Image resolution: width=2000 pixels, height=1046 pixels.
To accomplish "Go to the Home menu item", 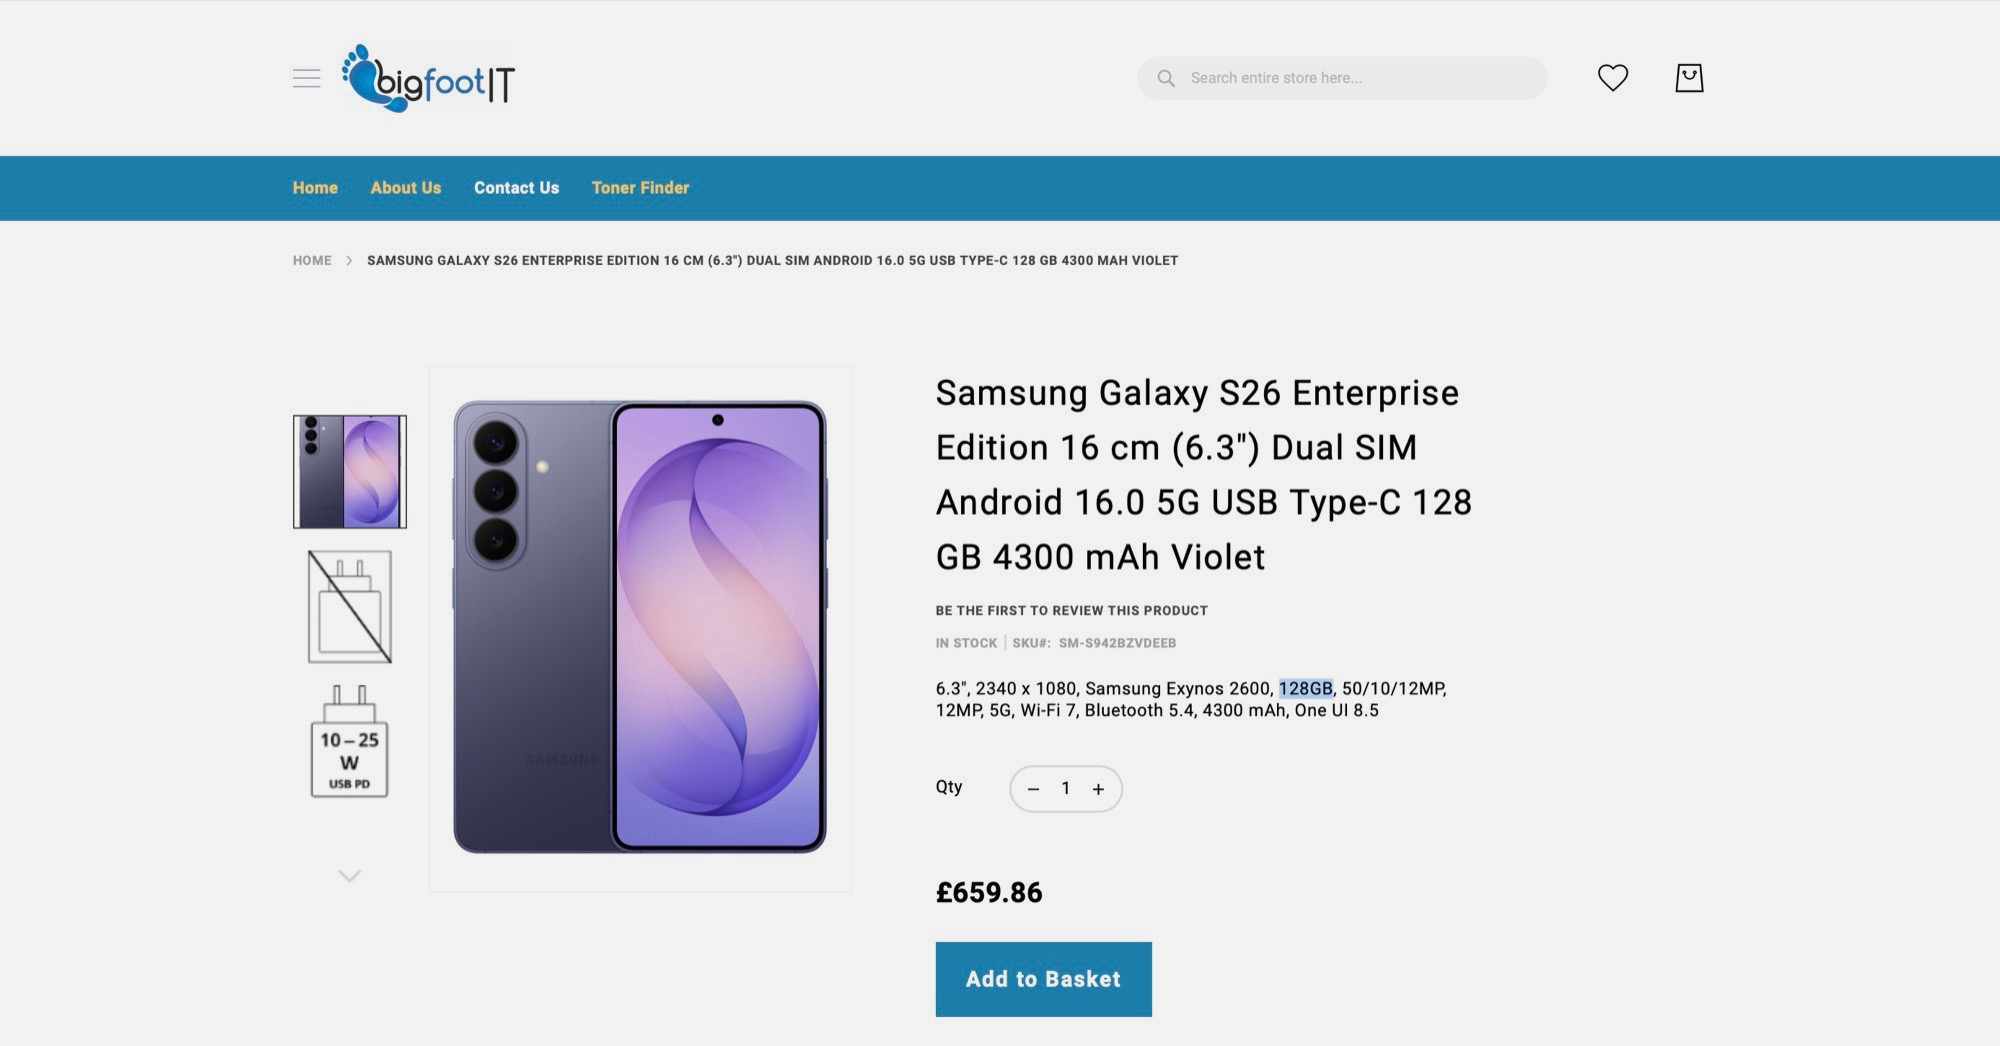I will point(315,188).
